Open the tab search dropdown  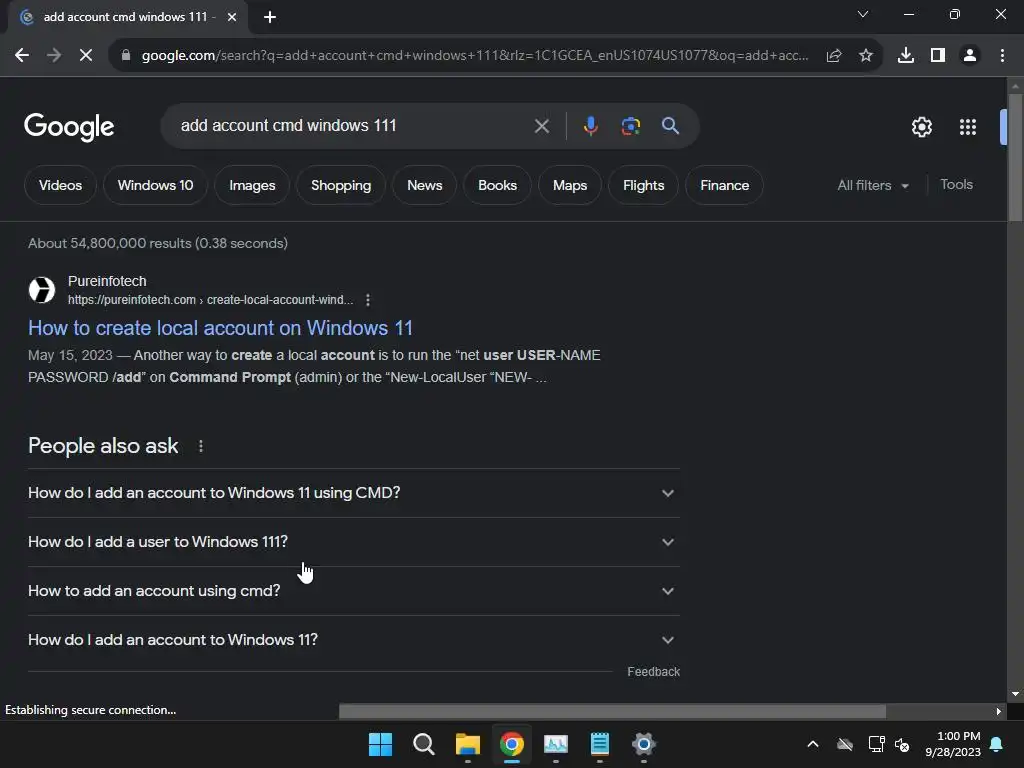863,14
